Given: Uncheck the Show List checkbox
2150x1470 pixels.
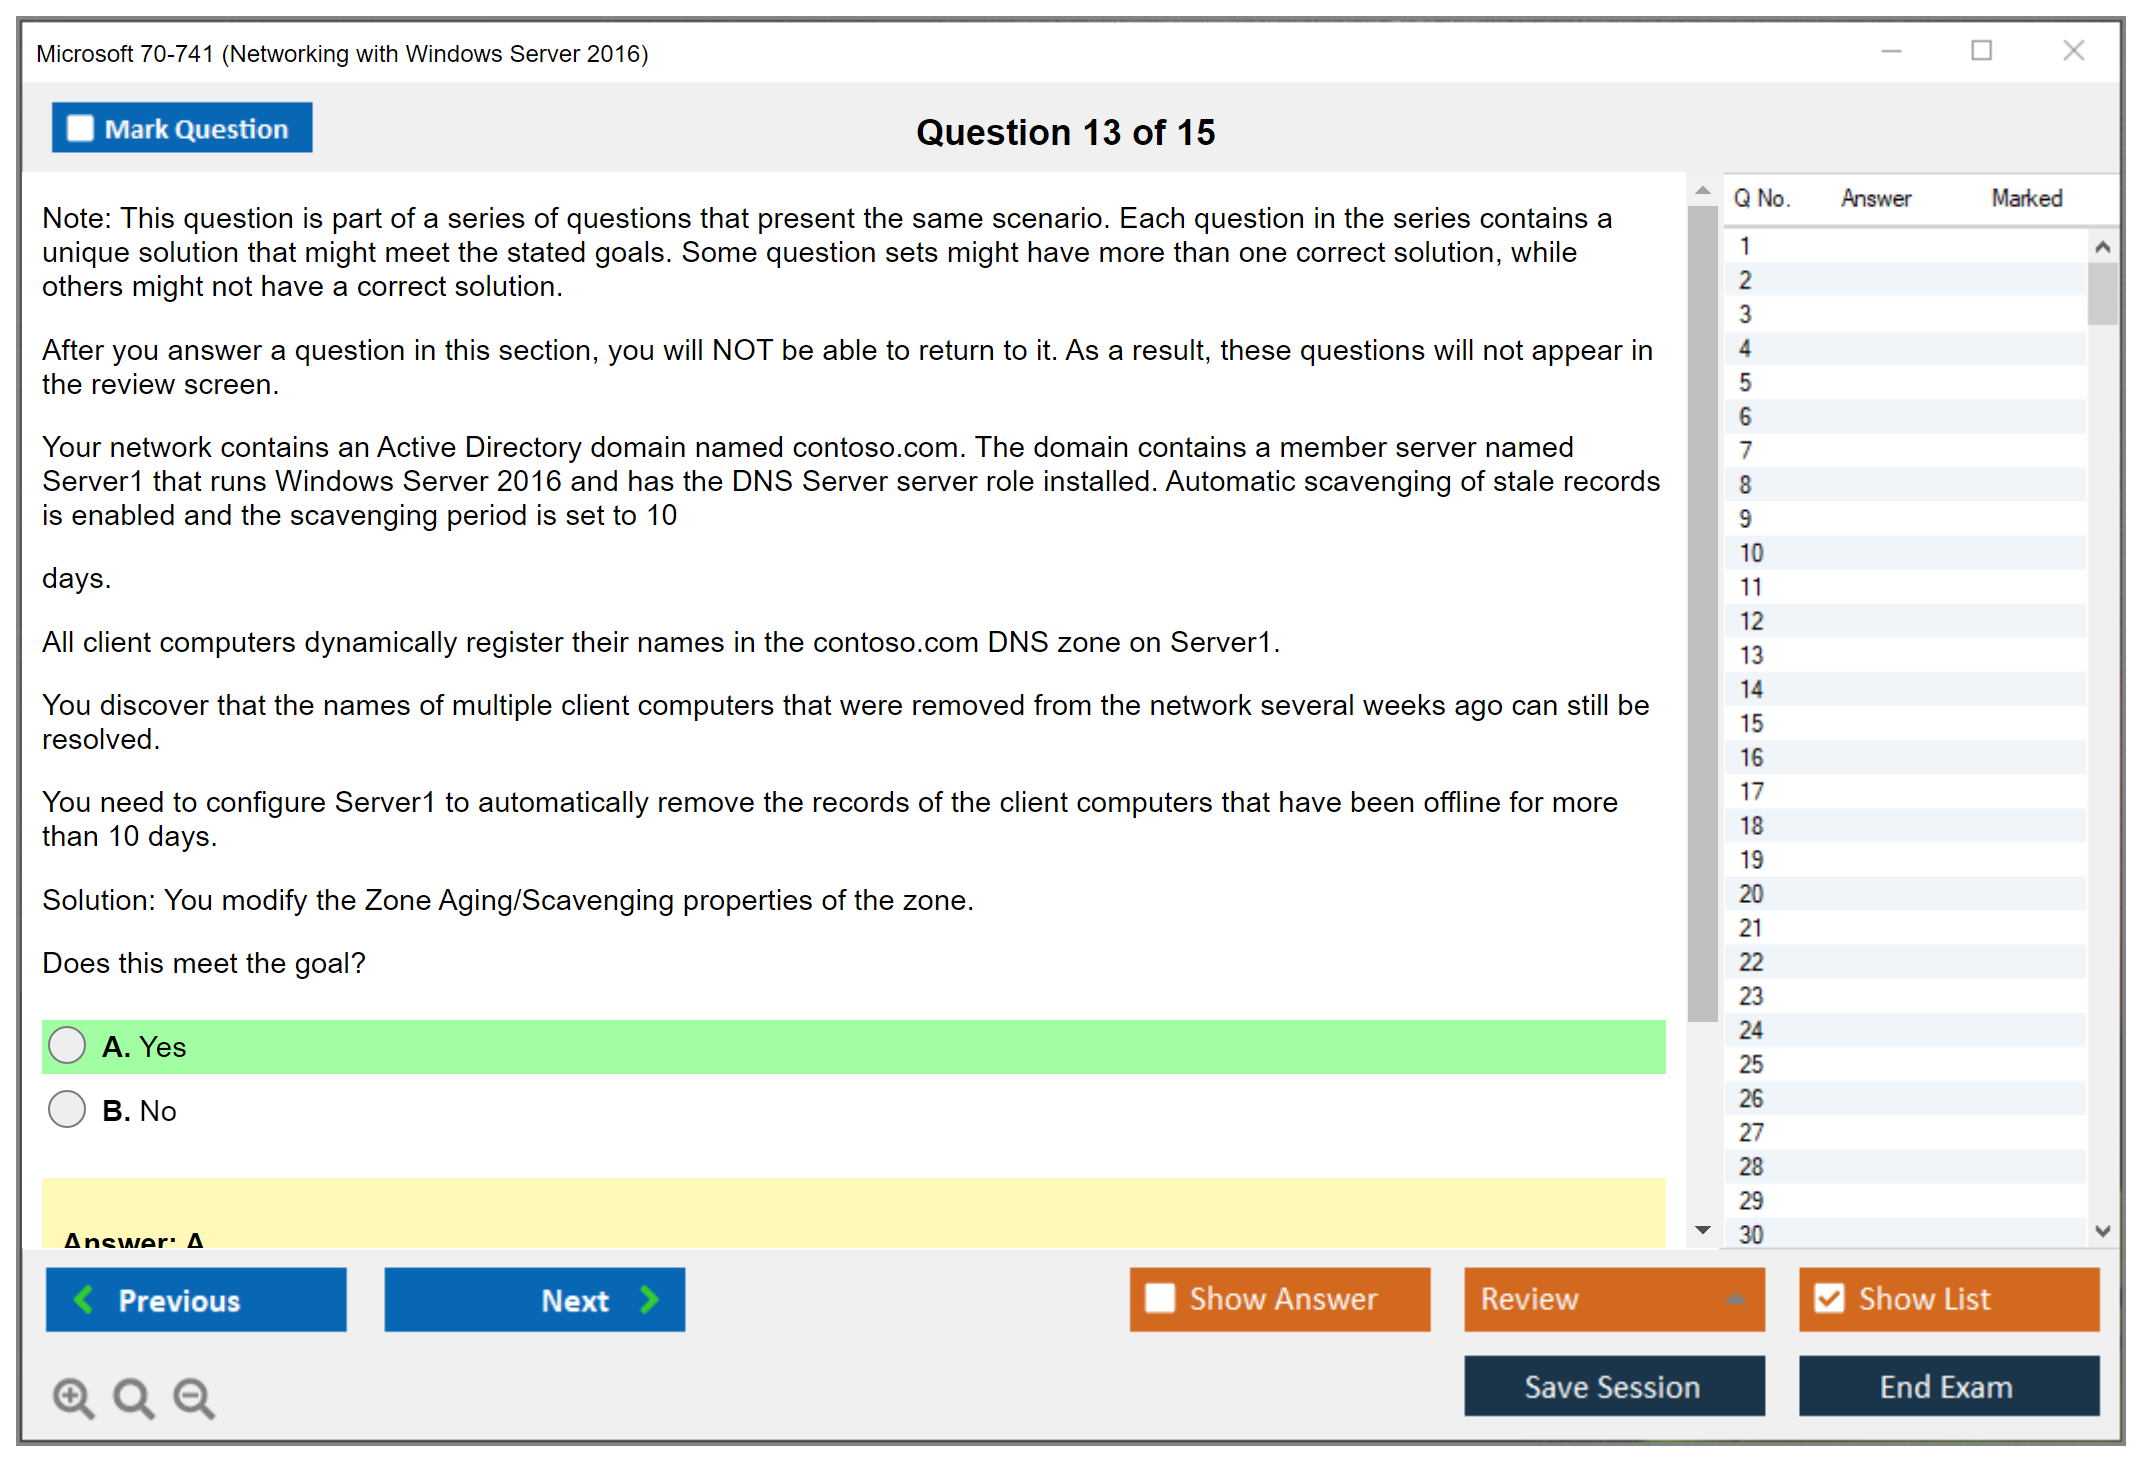Looking at the screenshot, I should 1829,1298.
